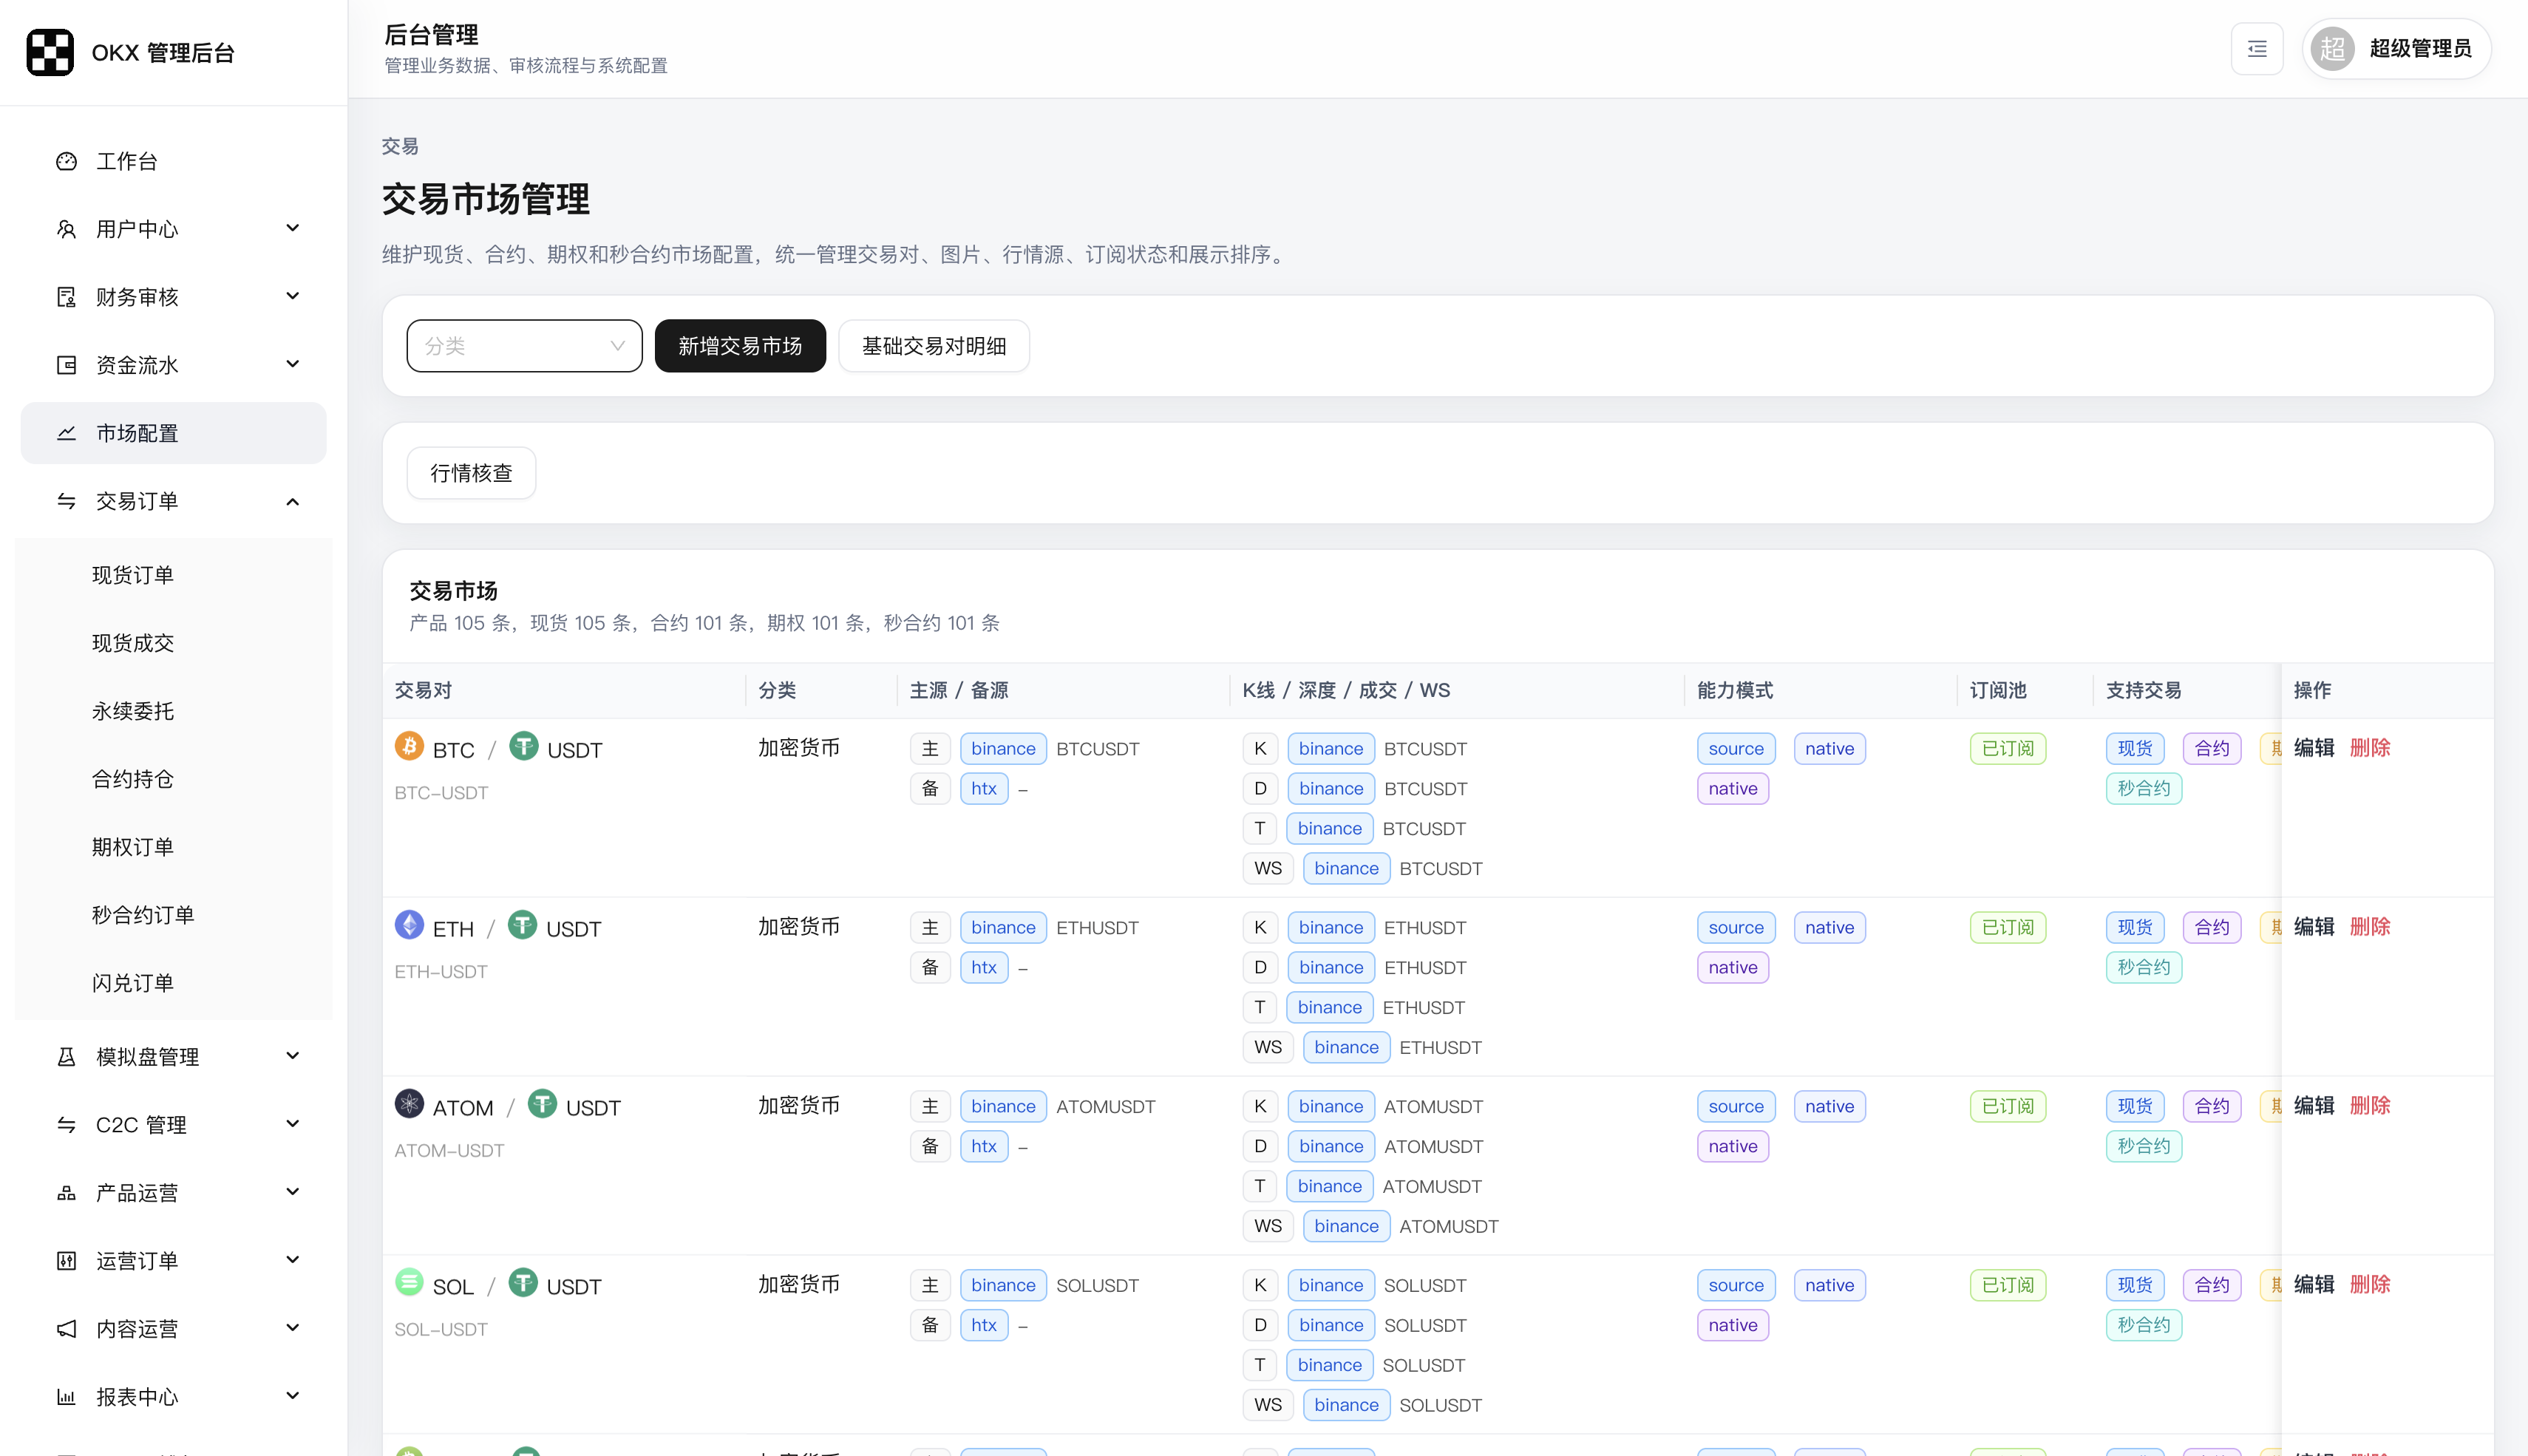Click the 市场配置 chart icon

click(x=66, y=433)
